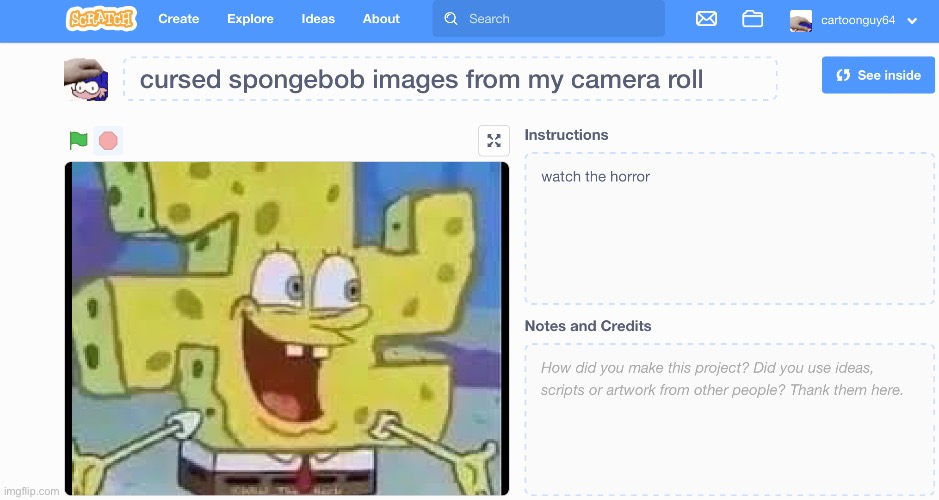Edit the Instructions text box
The height and width of the screenshot is (500, 939).
pyautogui.click(x=729, y=229)
